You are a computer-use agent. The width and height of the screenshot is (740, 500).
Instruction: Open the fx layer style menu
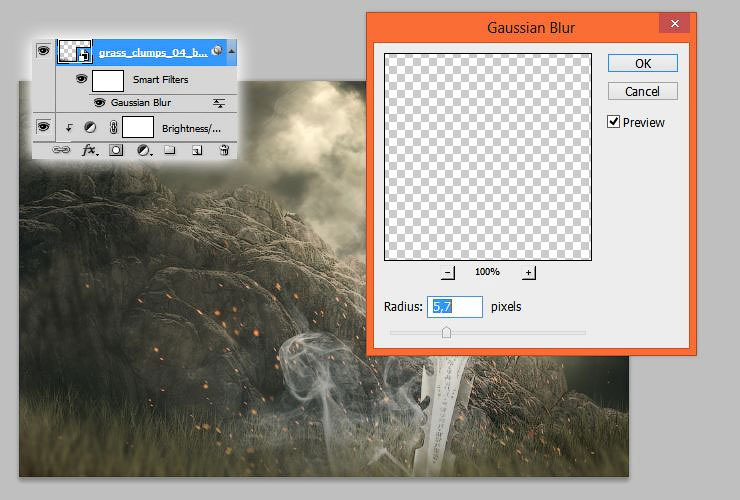pyautogui.click(x=90, y=151)
